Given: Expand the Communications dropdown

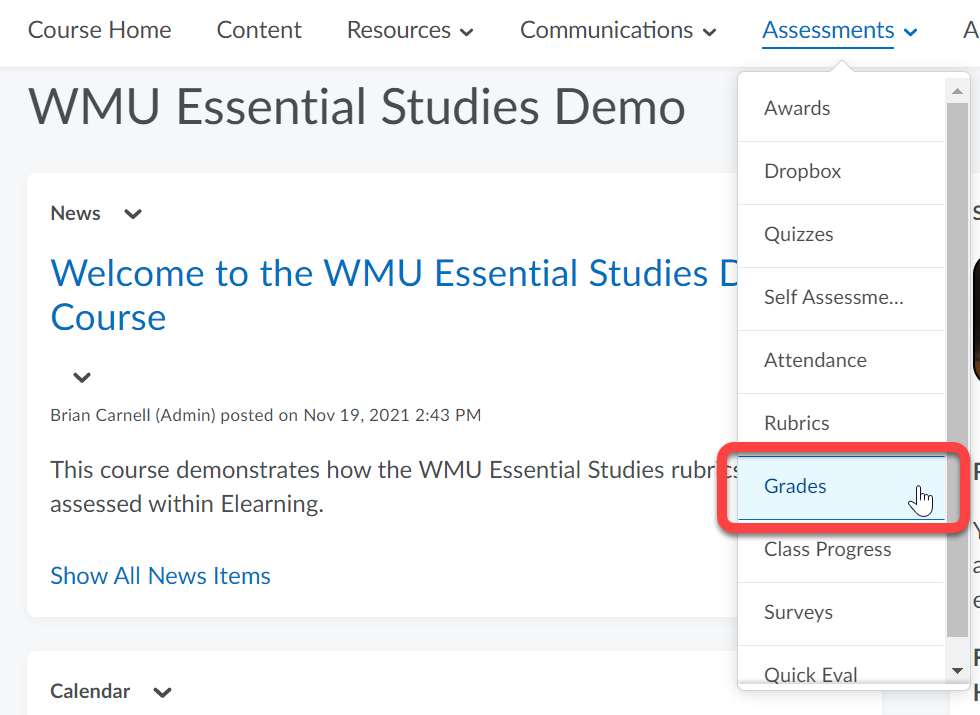Looking at the screenshot, I should (617, 30).
